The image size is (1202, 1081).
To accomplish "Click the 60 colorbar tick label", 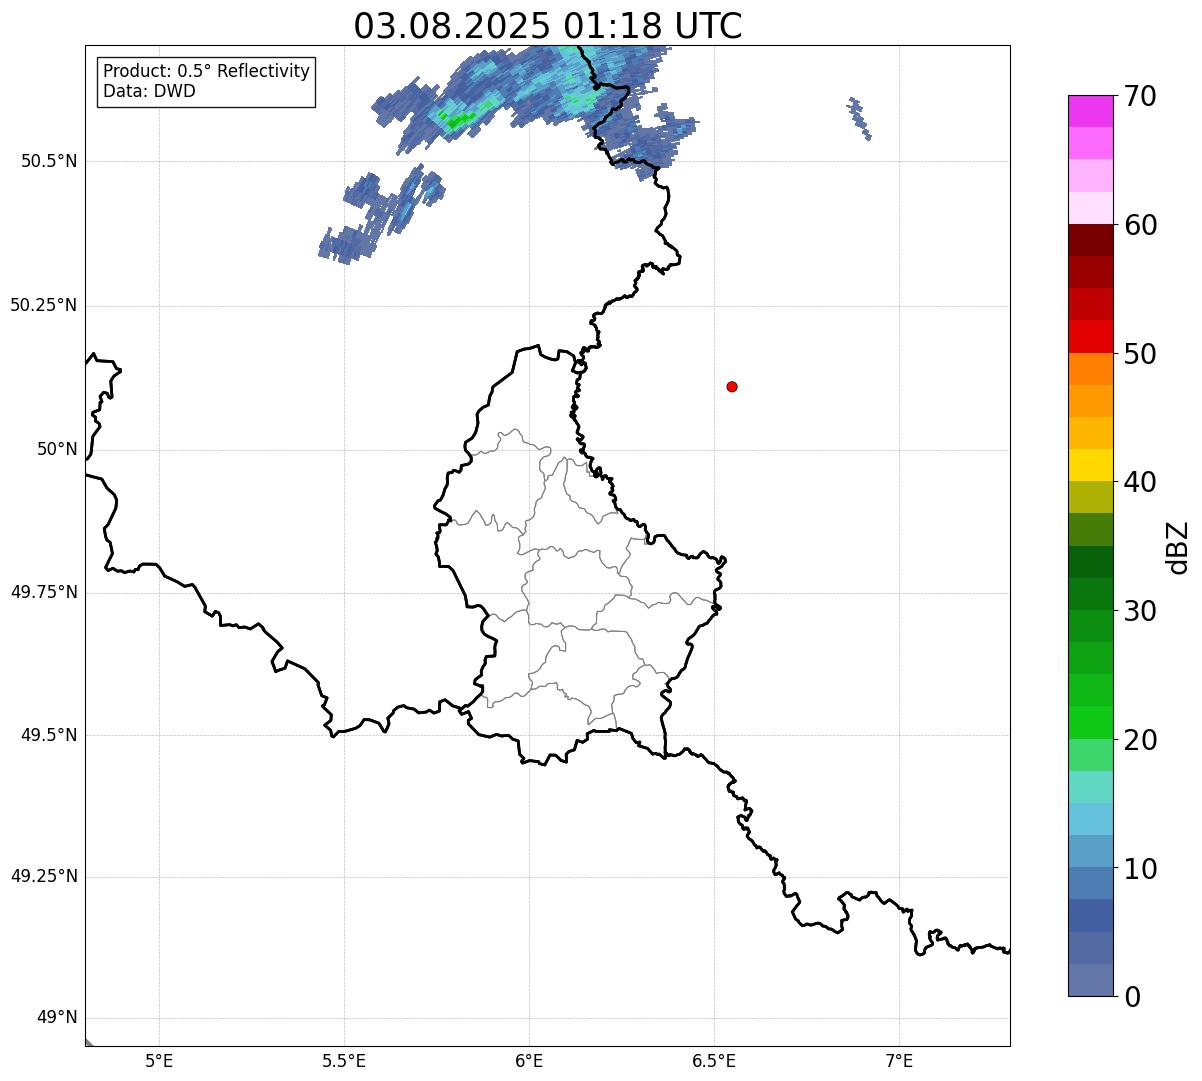I will 1140,225.
